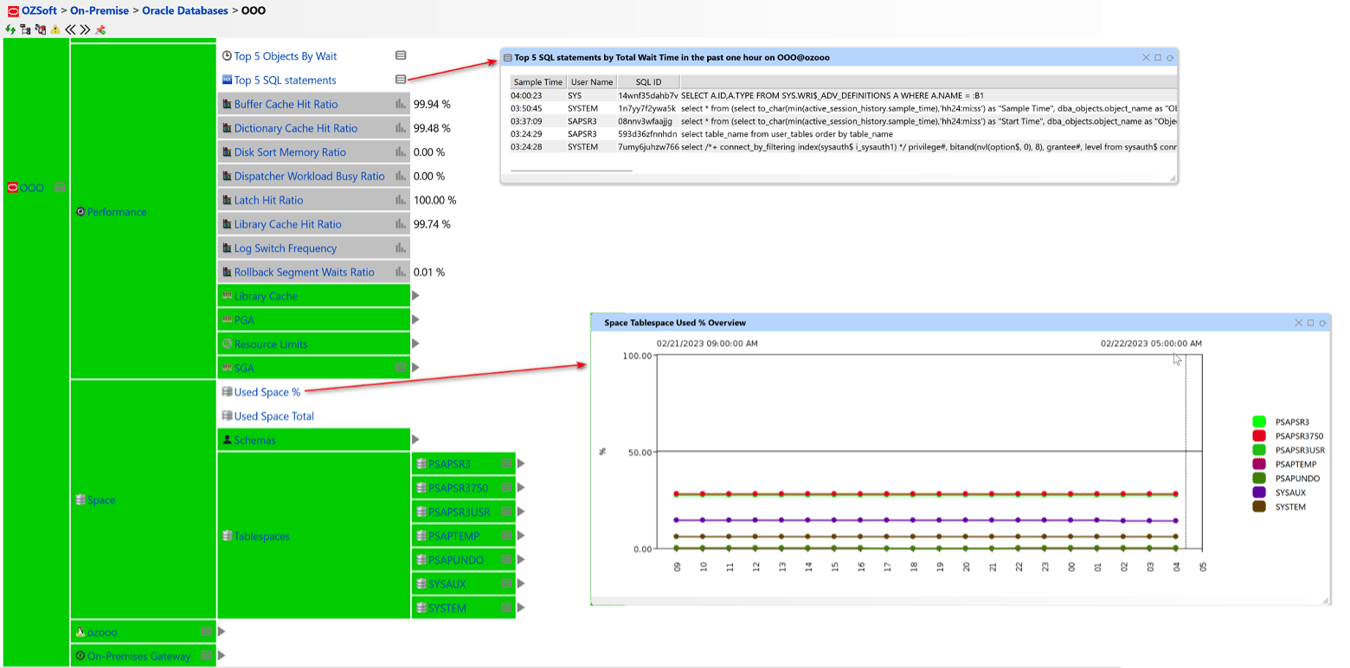Click the table icon next to Top 5 SQL statements
Image resolution: width=1350 pixels, height=668 pixels.
pyautogui.click(x=401, y=80)
